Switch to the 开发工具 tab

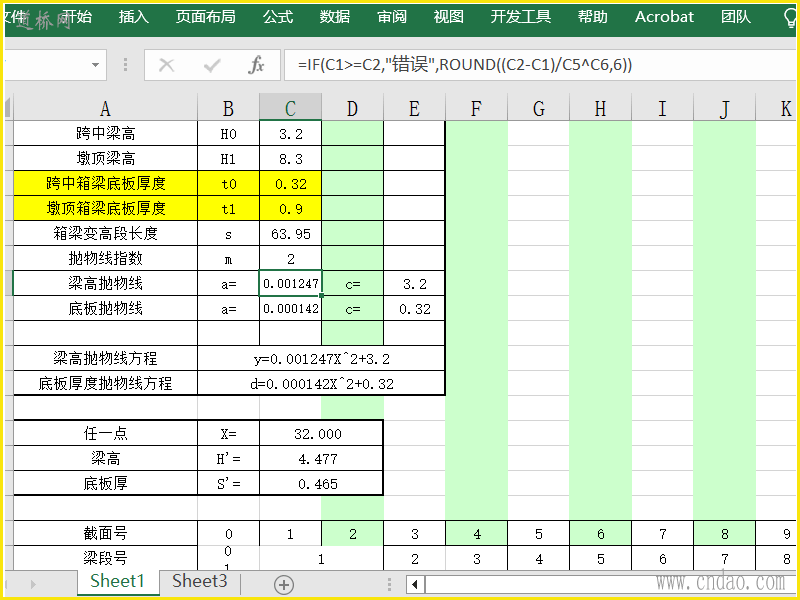pos(520,17)
